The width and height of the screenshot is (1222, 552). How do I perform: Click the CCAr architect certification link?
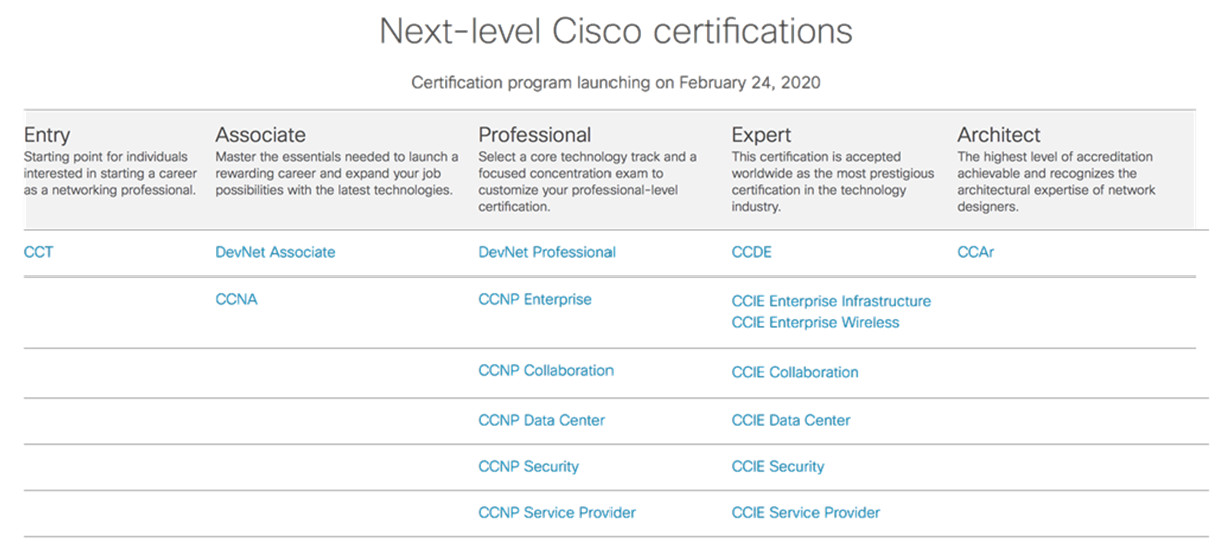point(976,252)
